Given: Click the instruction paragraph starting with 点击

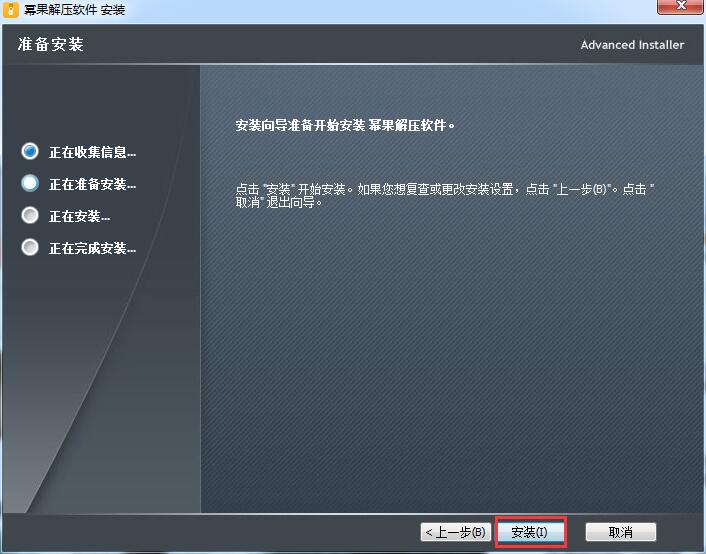Looking at the screenshot, I should (x=445, y=195).
